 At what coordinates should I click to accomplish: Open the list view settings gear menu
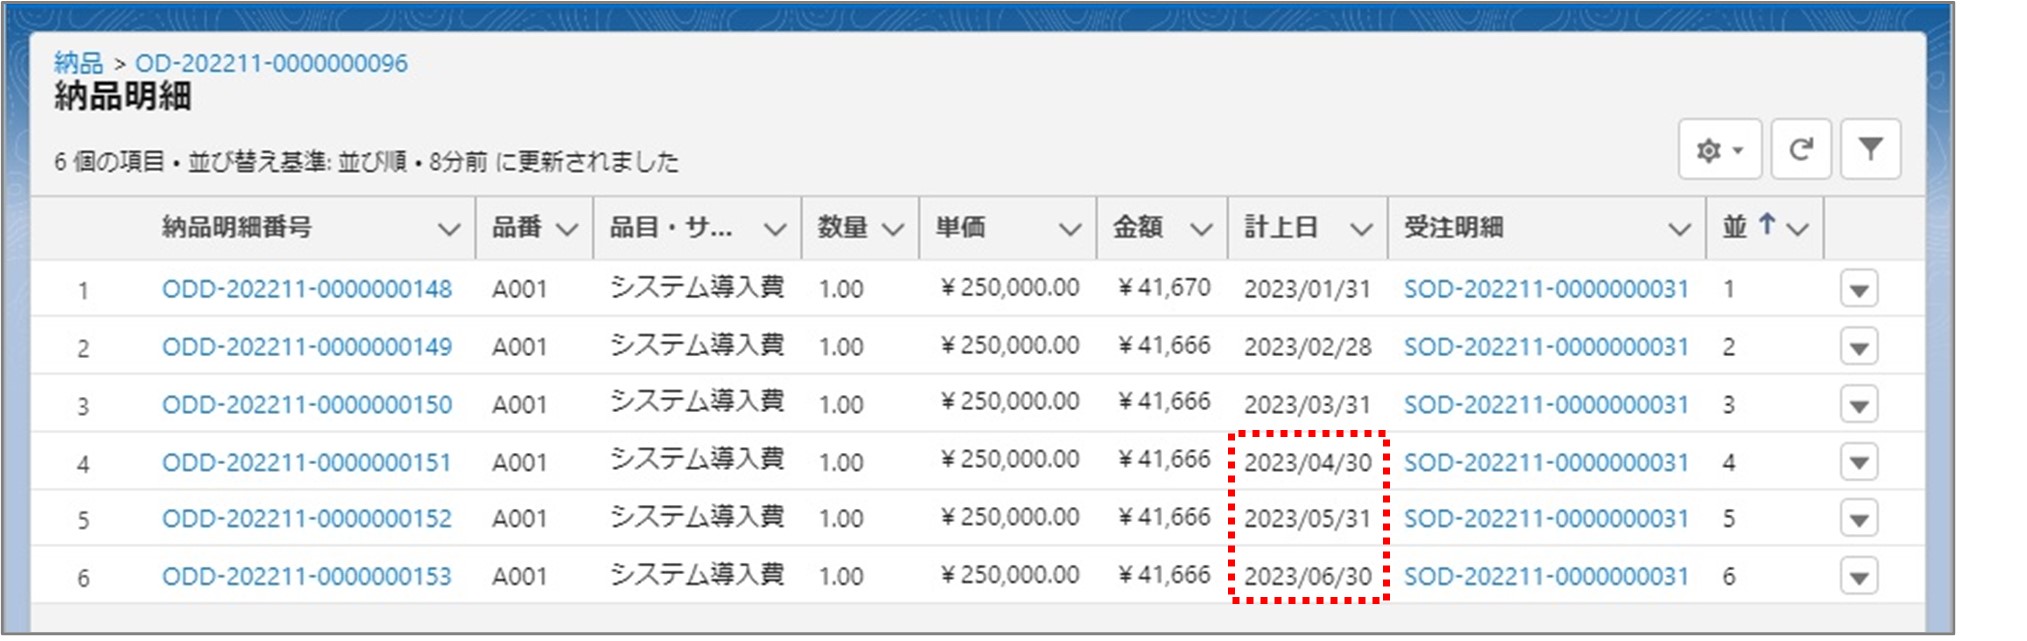coord(1719,150)
